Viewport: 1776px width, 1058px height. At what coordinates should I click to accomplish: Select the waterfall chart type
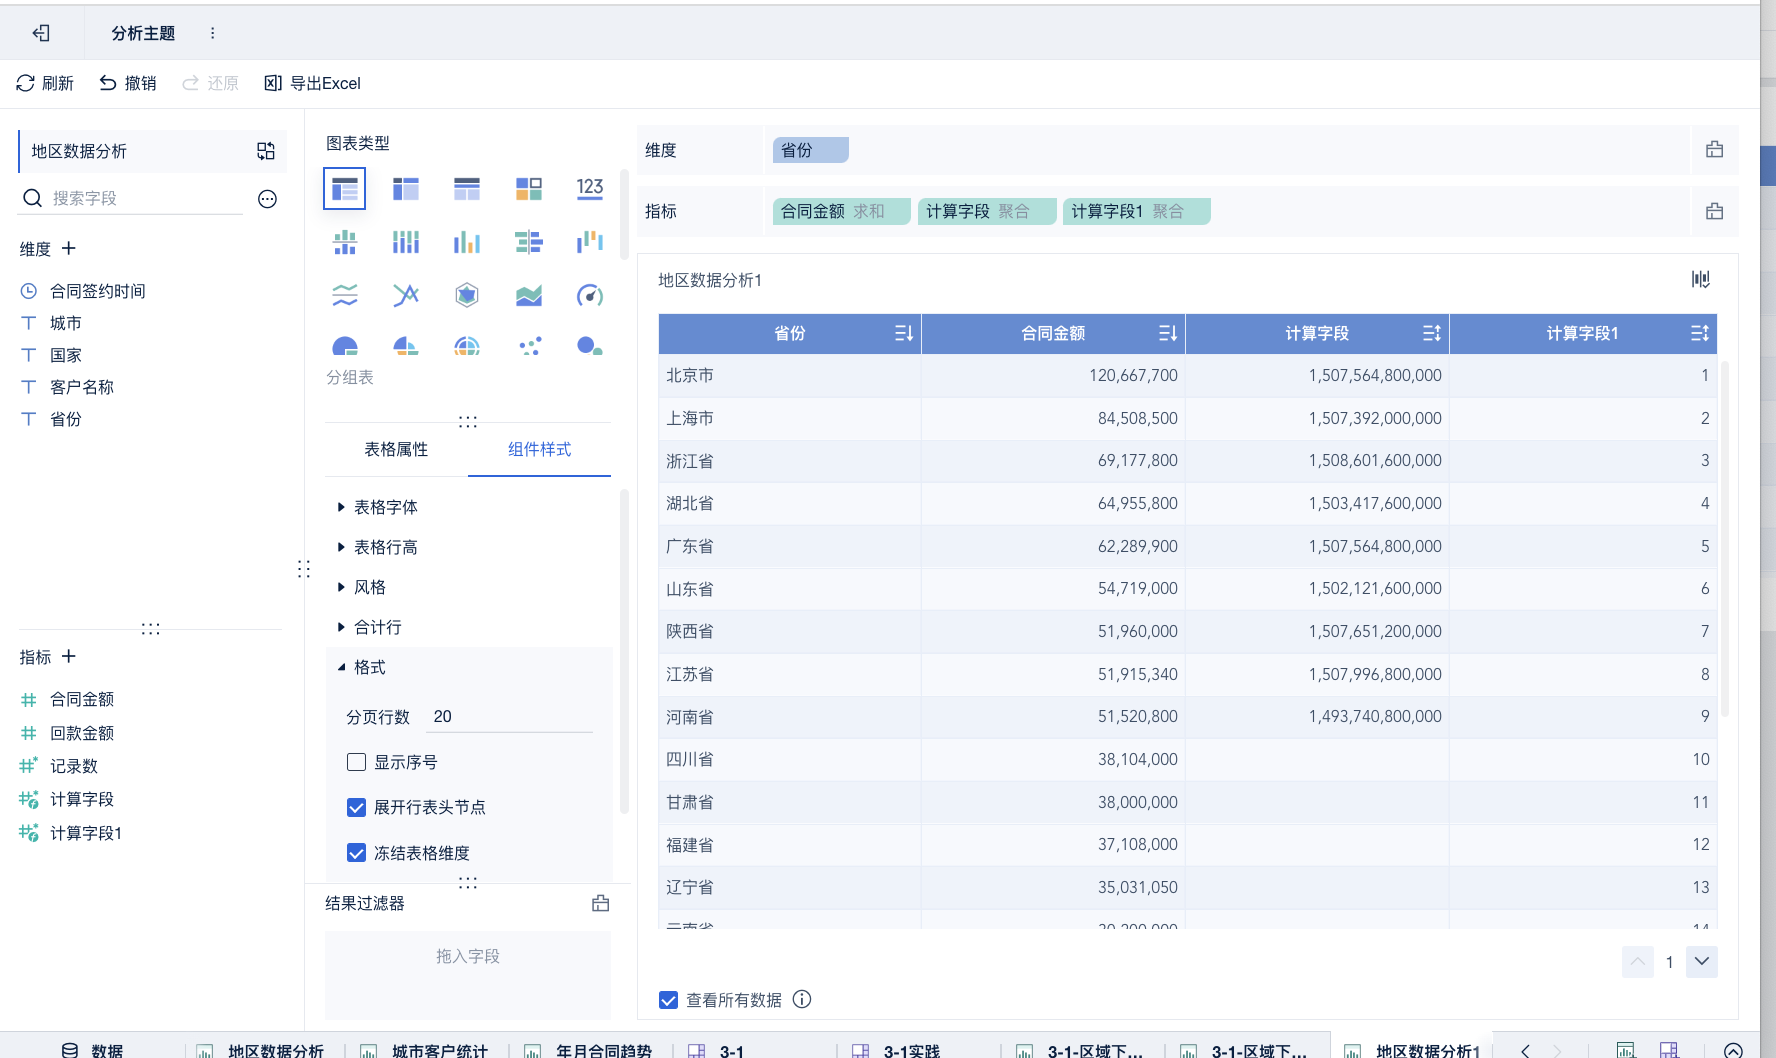(x=590, y=242)
